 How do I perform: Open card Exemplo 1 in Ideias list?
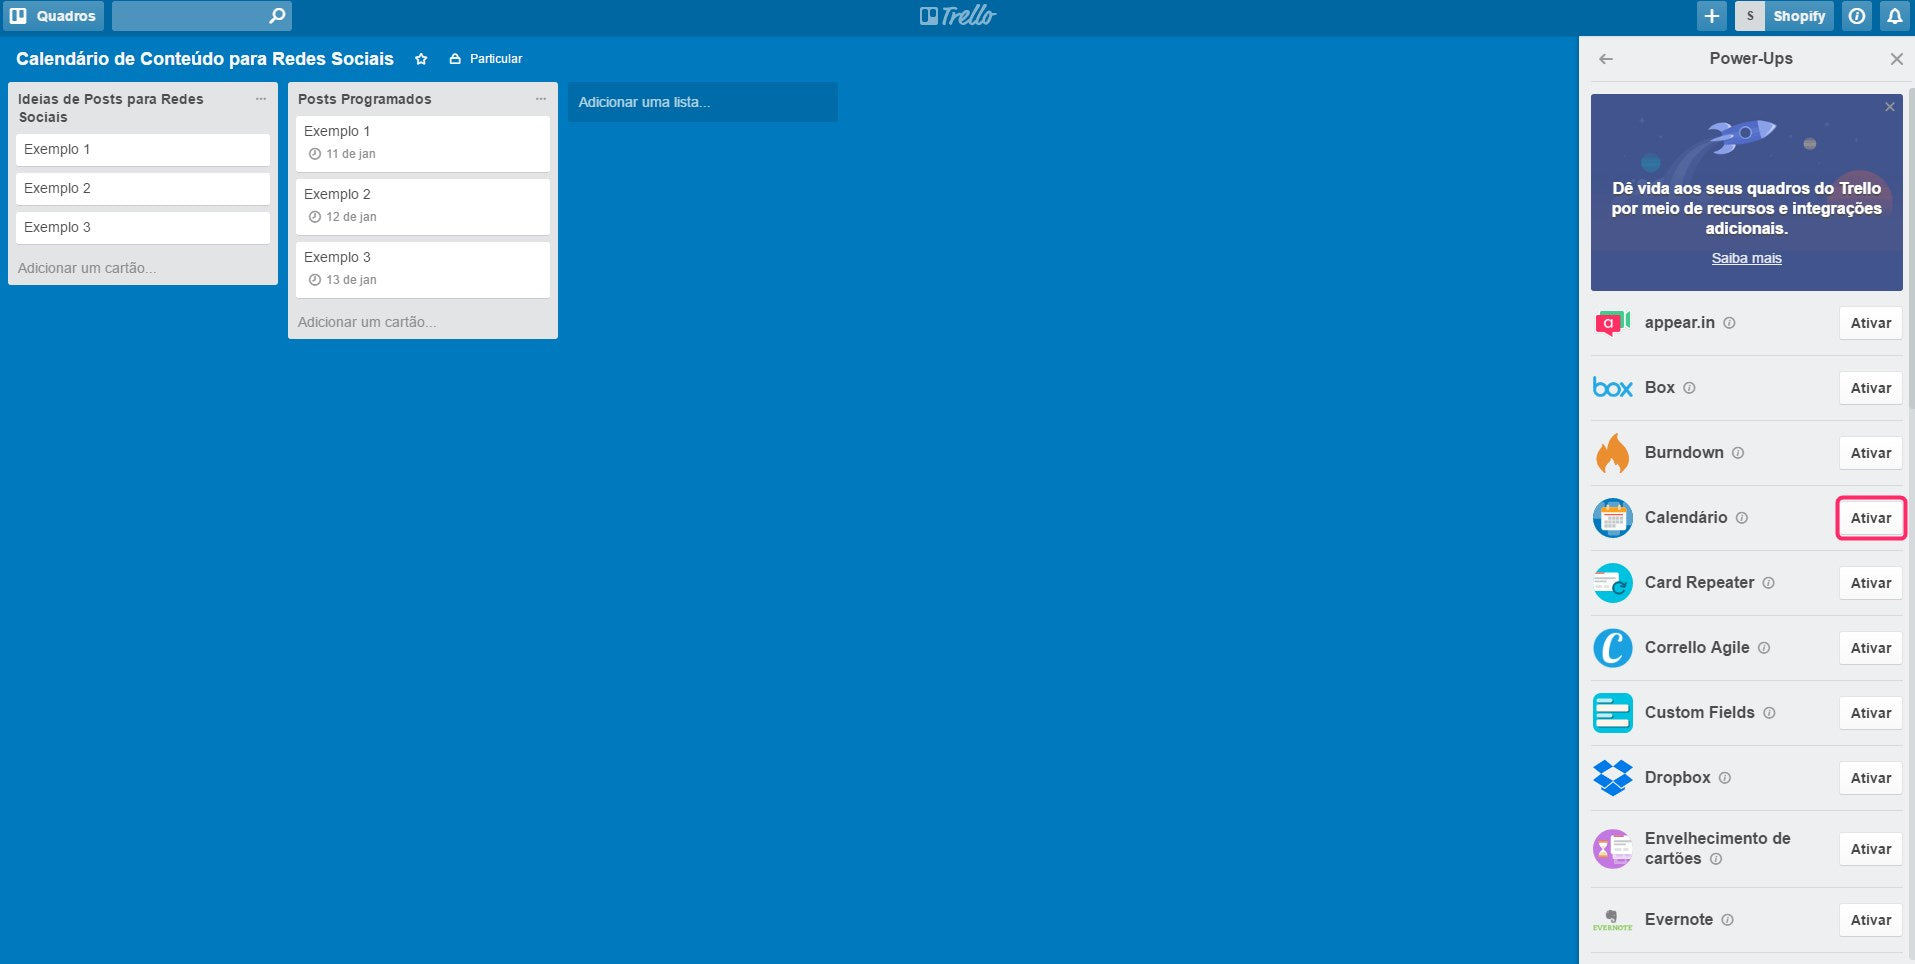tap(143, 150)
